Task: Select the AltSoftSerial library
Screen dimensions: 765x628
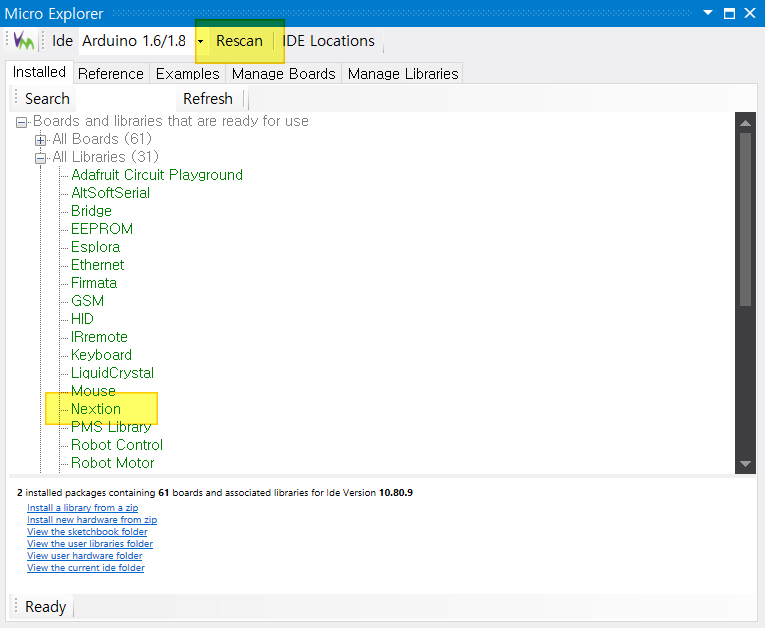Action: point(110,193)
